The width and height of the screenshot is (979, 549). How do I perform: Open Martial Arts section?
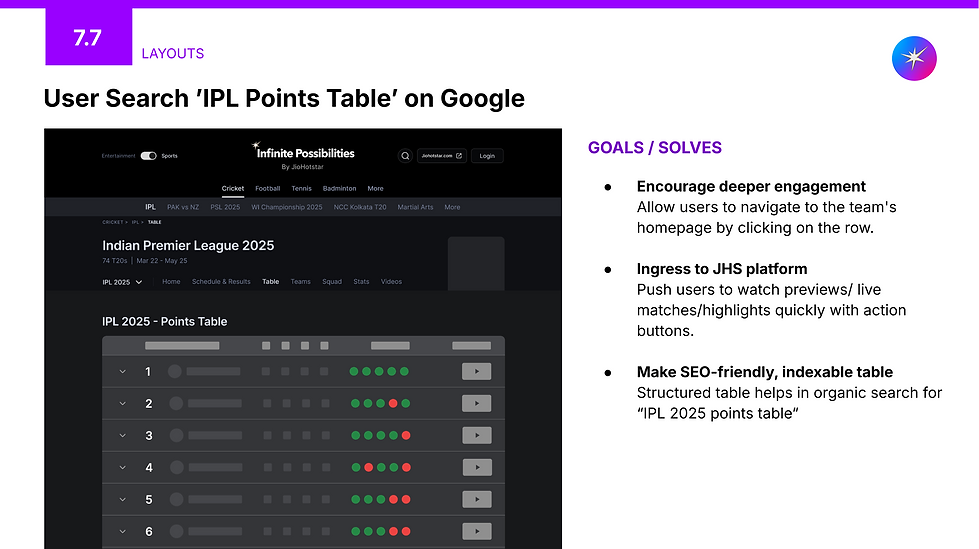415,207
